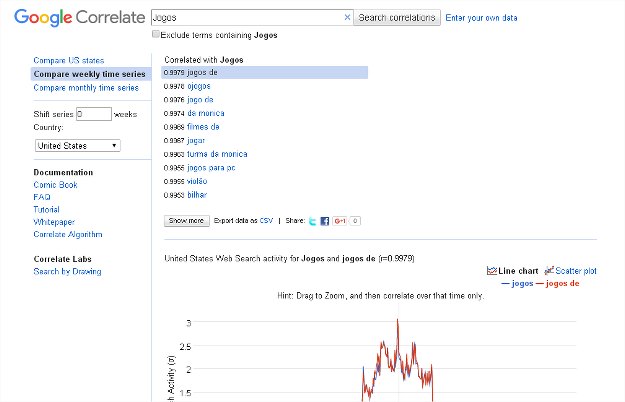Viewport: 625px width, 402px height.
Task: Open the Comic Book documentation link
Action: pyautogui.click(x=55, y=185)
